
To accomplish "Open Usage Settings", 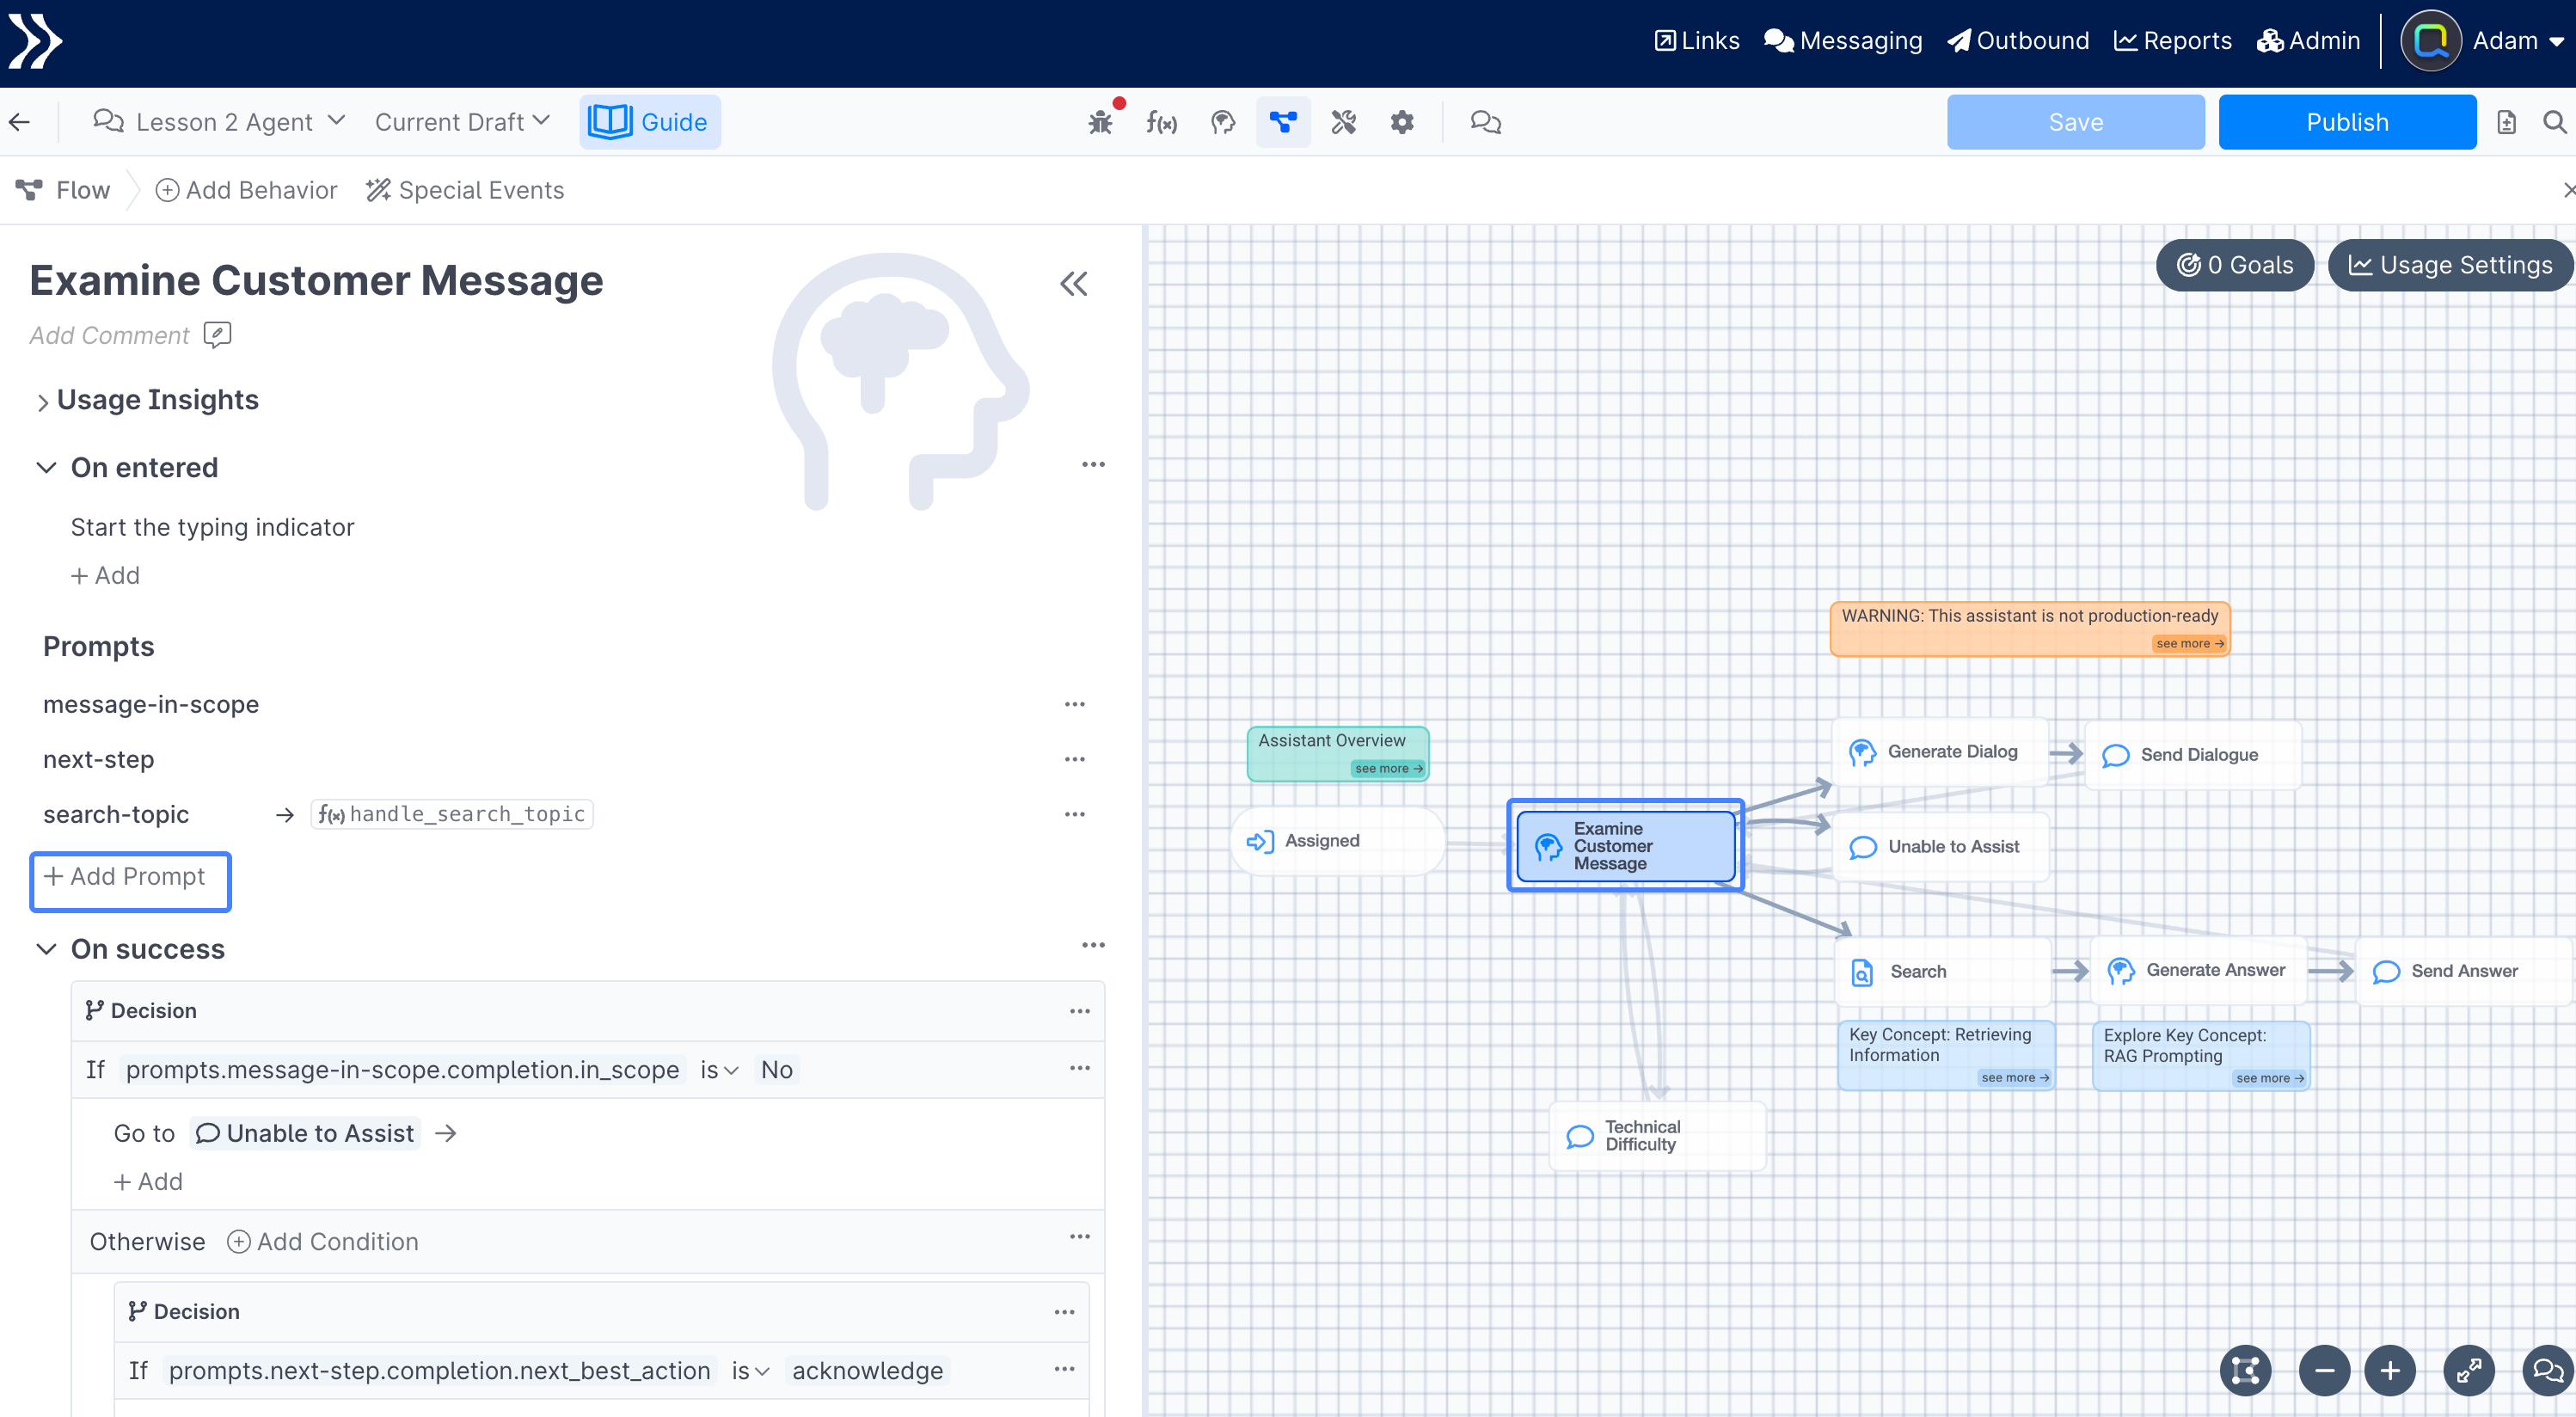I will pyautogui.click(x=2450, y=265).
